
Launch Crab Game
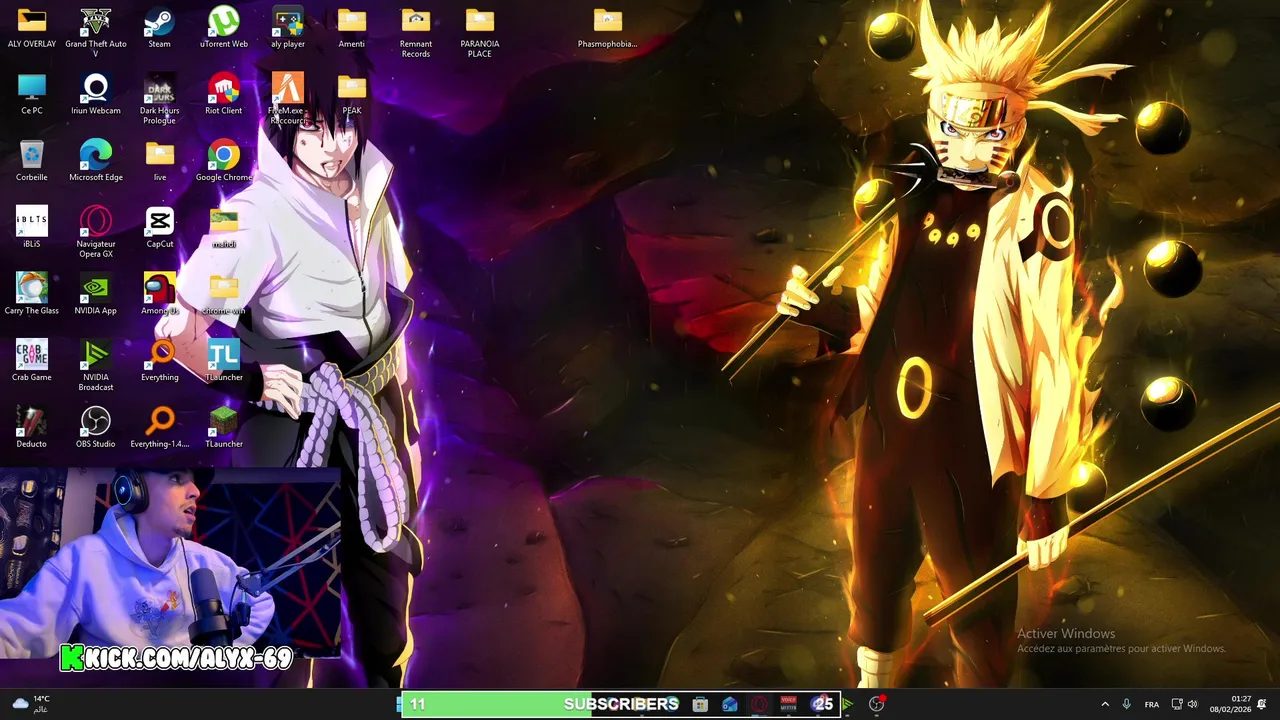point(32,361)
